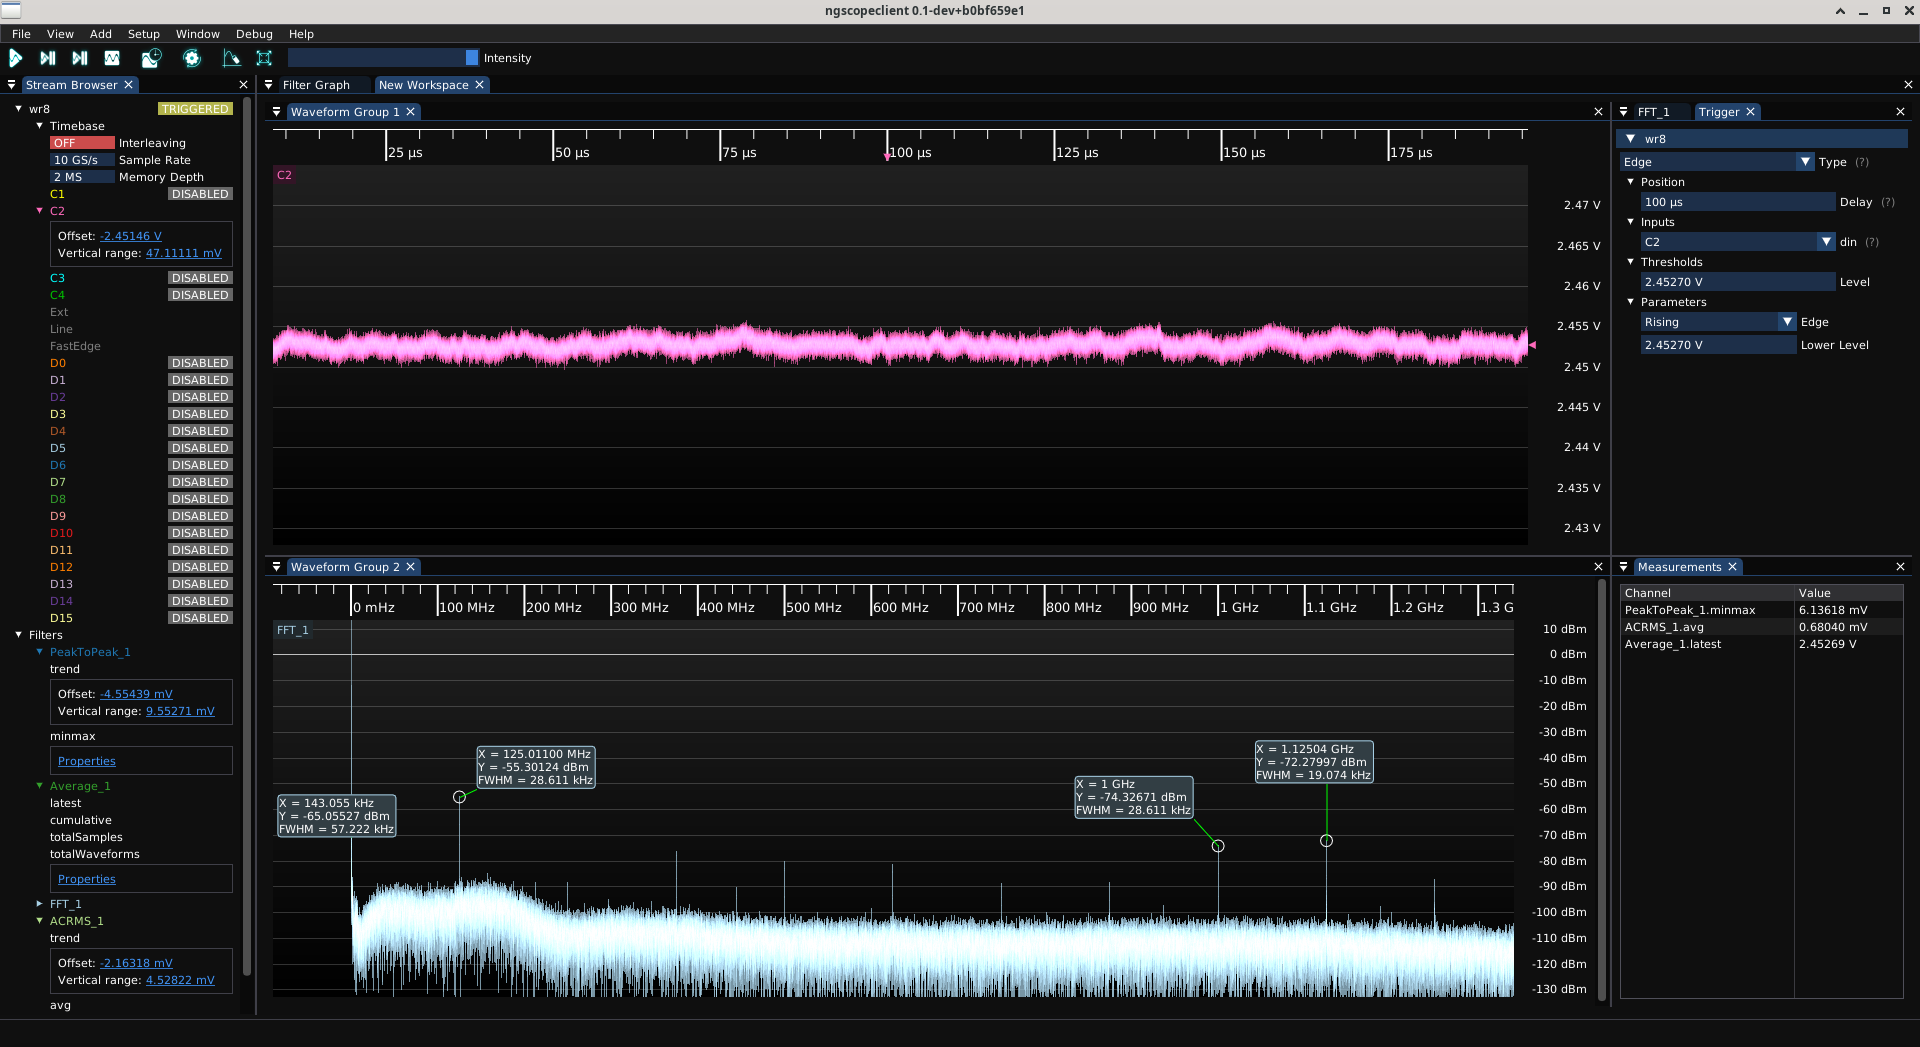Open the Filter Graph dock menu triangle
Image resolution: width=1920 pixels, height=1047 pixels.
(268, 85)
